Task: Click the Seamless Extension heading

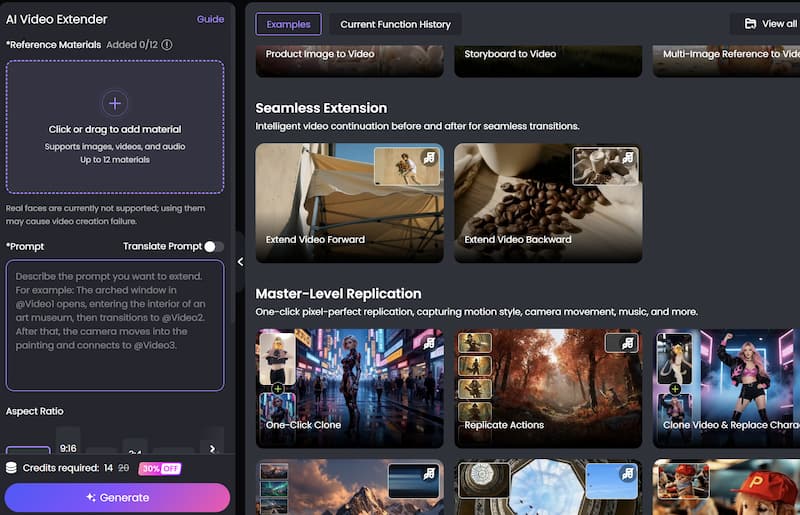Action: (321, 108)
